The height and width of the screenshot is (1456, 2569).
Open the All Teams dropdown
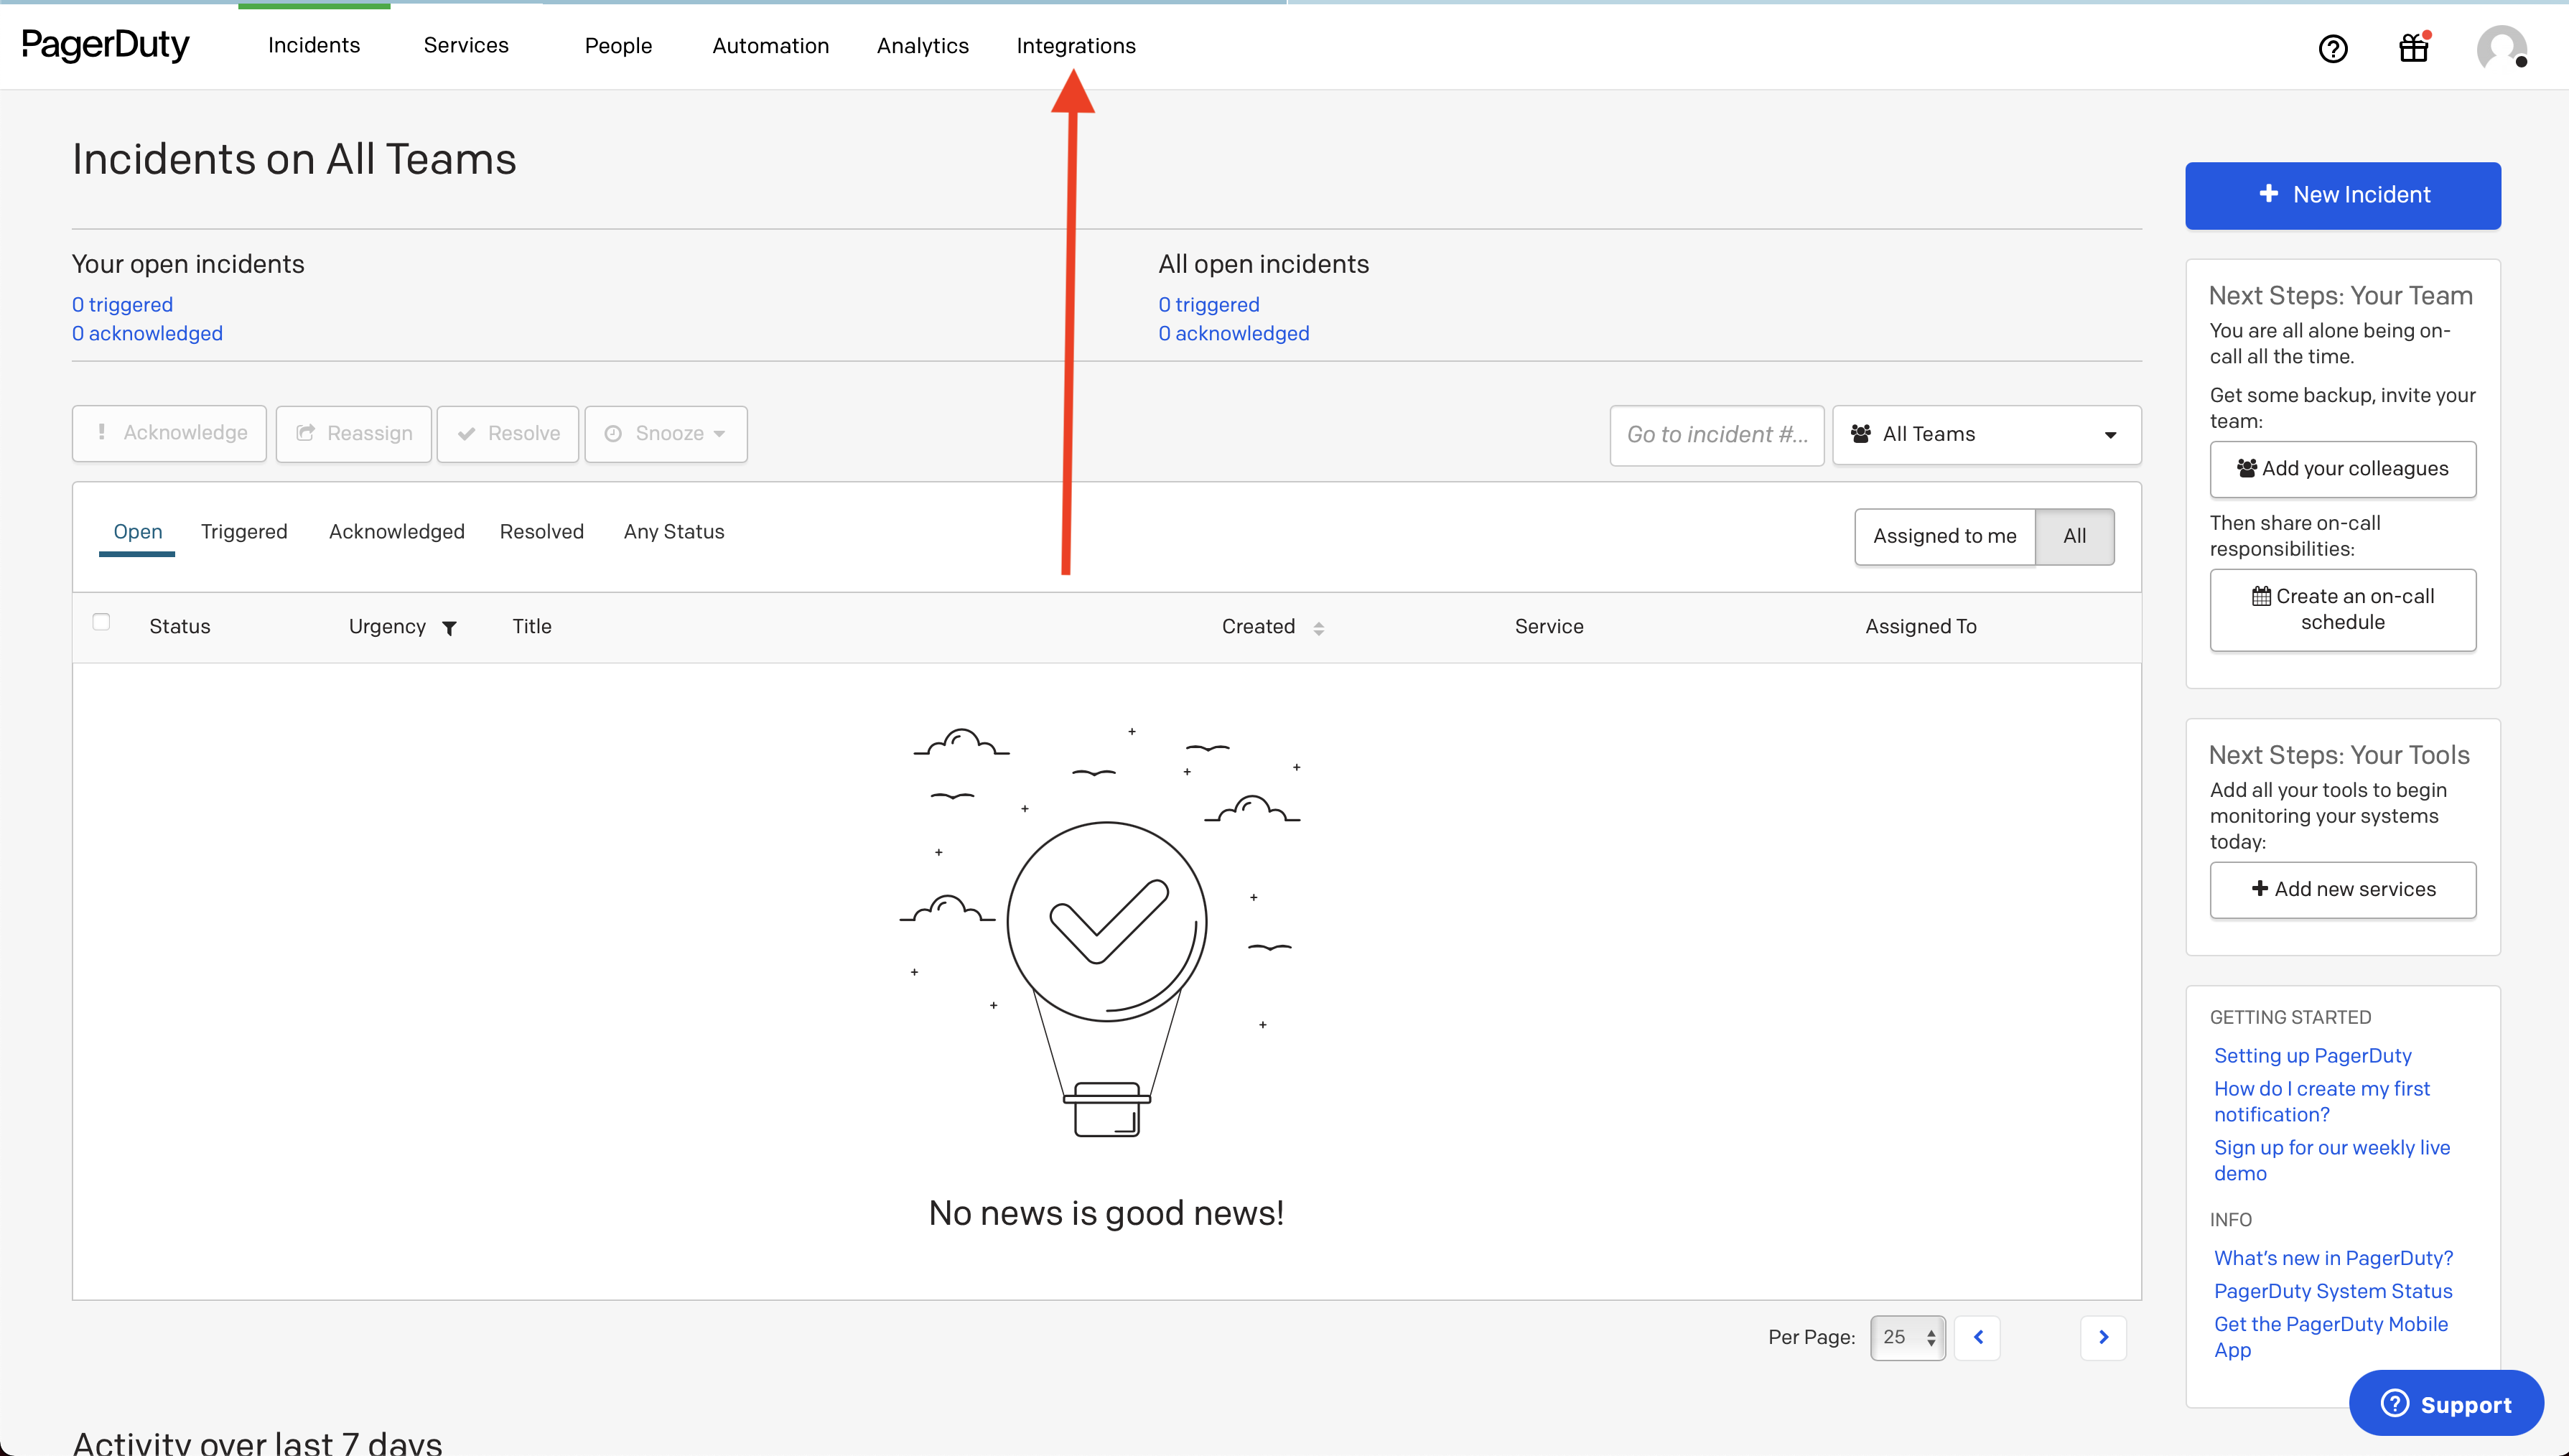click(1986, 434)
